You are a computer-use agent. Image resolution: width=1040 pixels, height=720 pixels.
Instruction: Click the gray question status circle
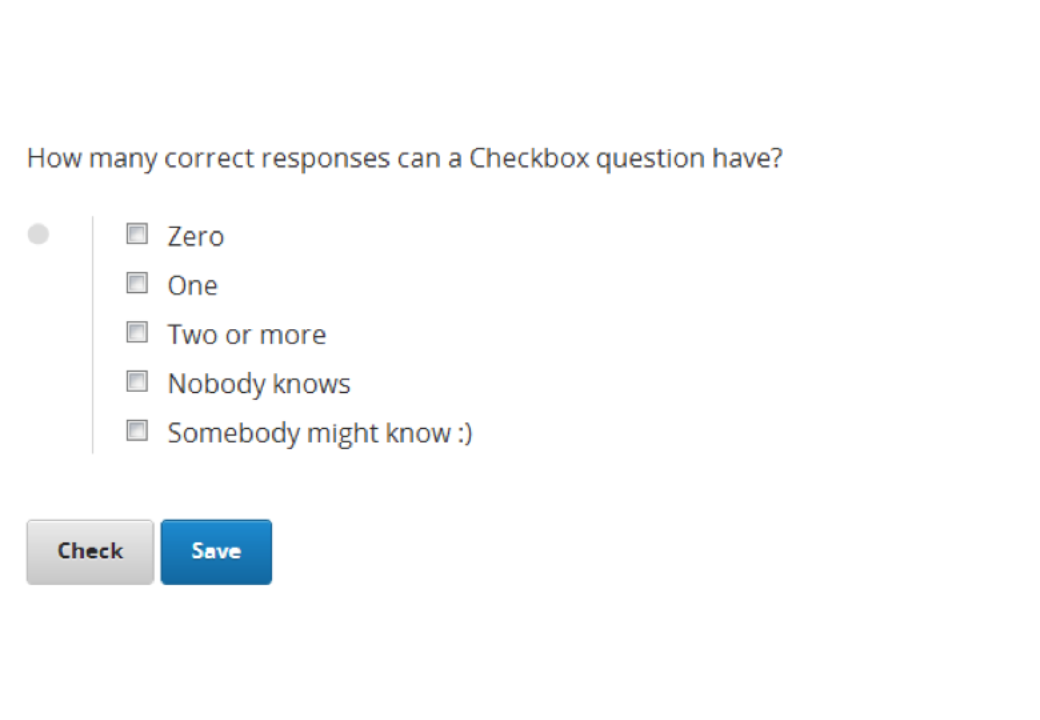(38, 235)
